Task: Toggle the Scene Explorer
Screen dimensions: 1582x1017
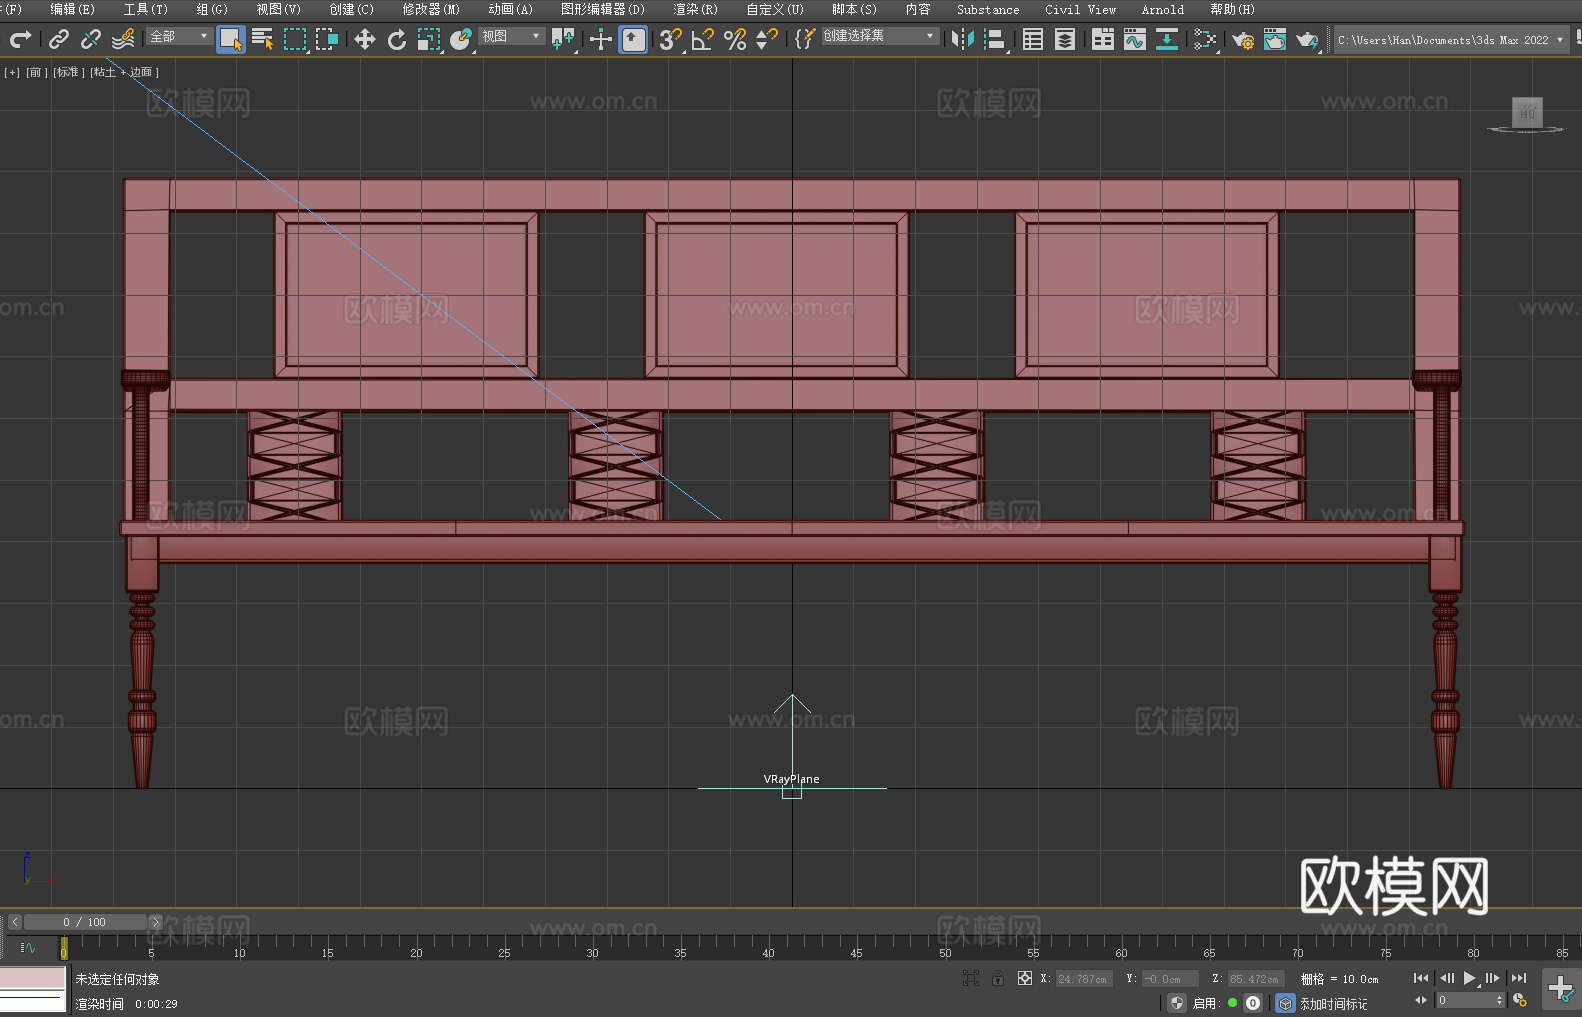Action: point(1033,39)
